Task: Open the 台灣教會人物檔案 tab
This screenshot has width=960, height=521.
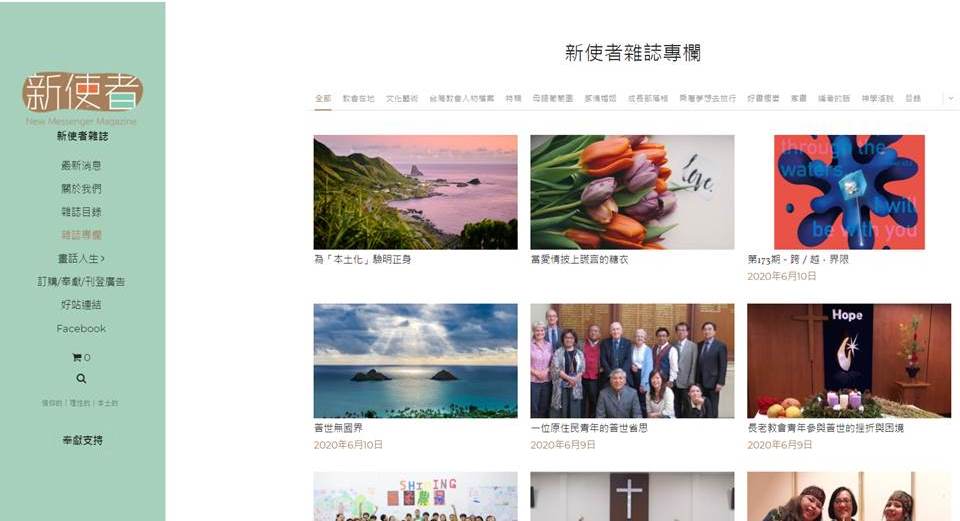Action: [462, 98]
